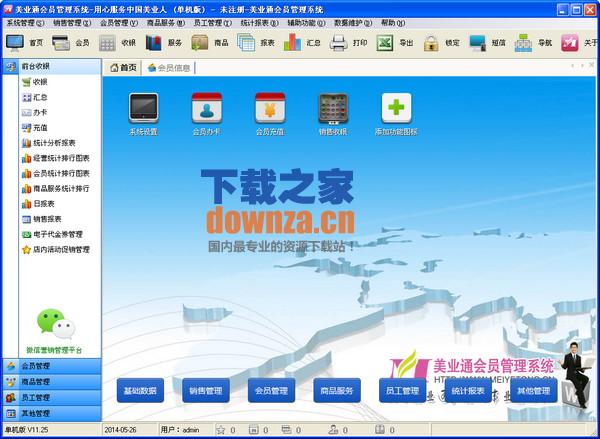Open 销售报表 in the sidebar
This screenshot has height=439, width=600.
pyautogui.click(x=42, y=219)
